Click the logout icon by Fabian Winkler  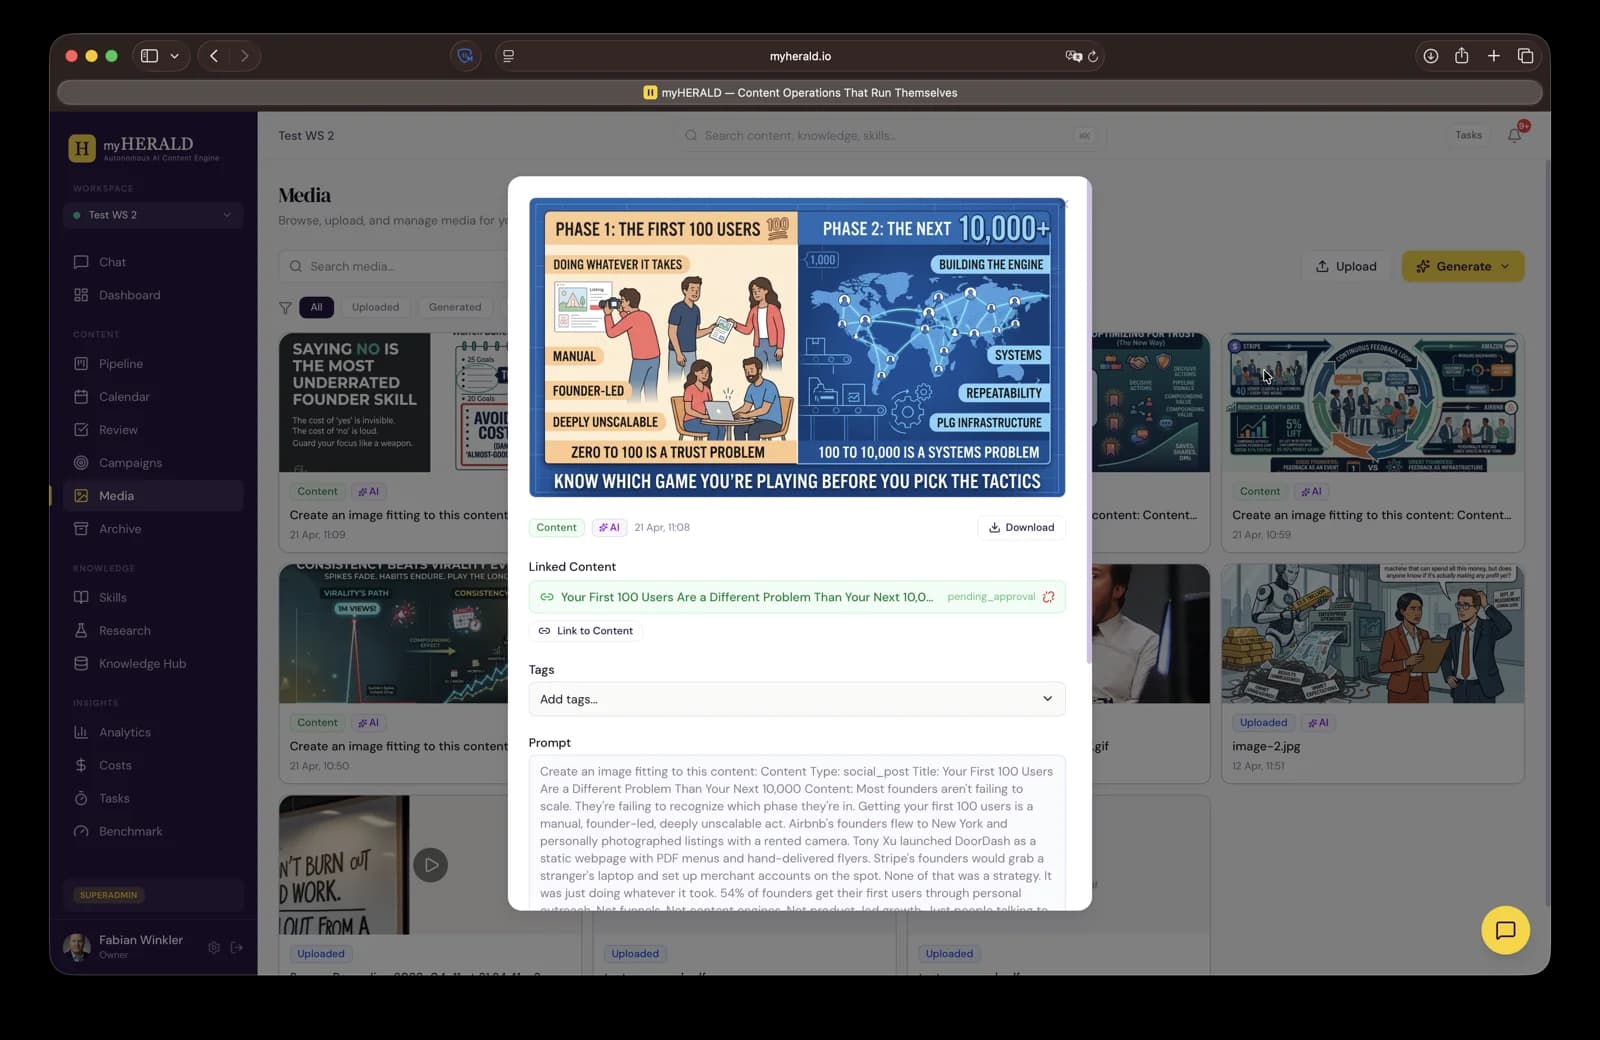click(x=237, y=947)
